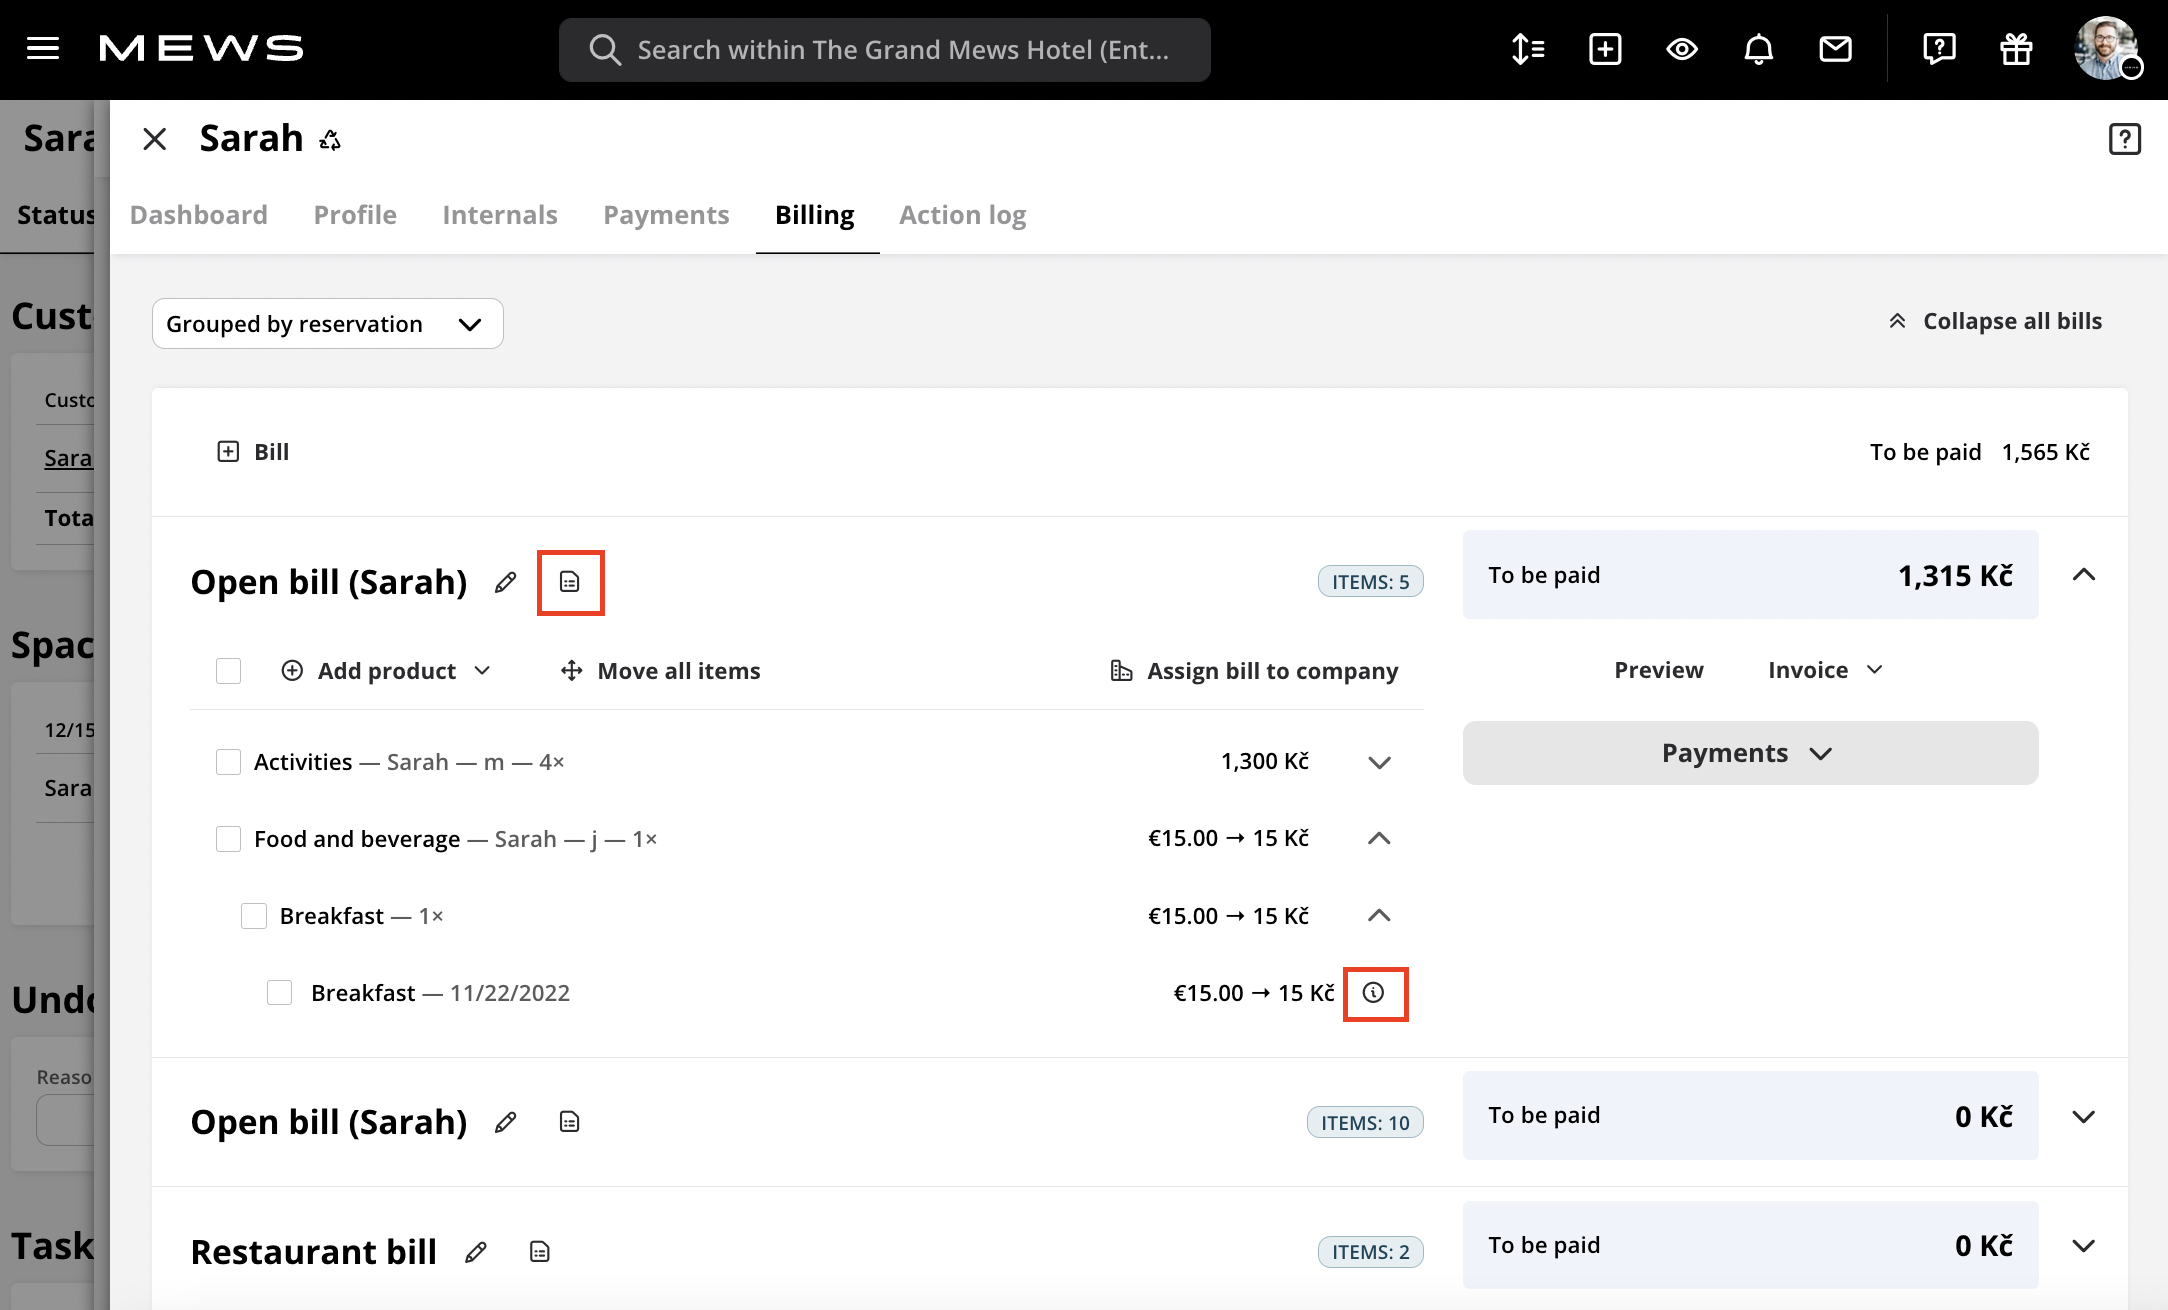Collapse the Breakfast 1× row
The height and width of the screenshot is (1310, 2168).
1379,916
